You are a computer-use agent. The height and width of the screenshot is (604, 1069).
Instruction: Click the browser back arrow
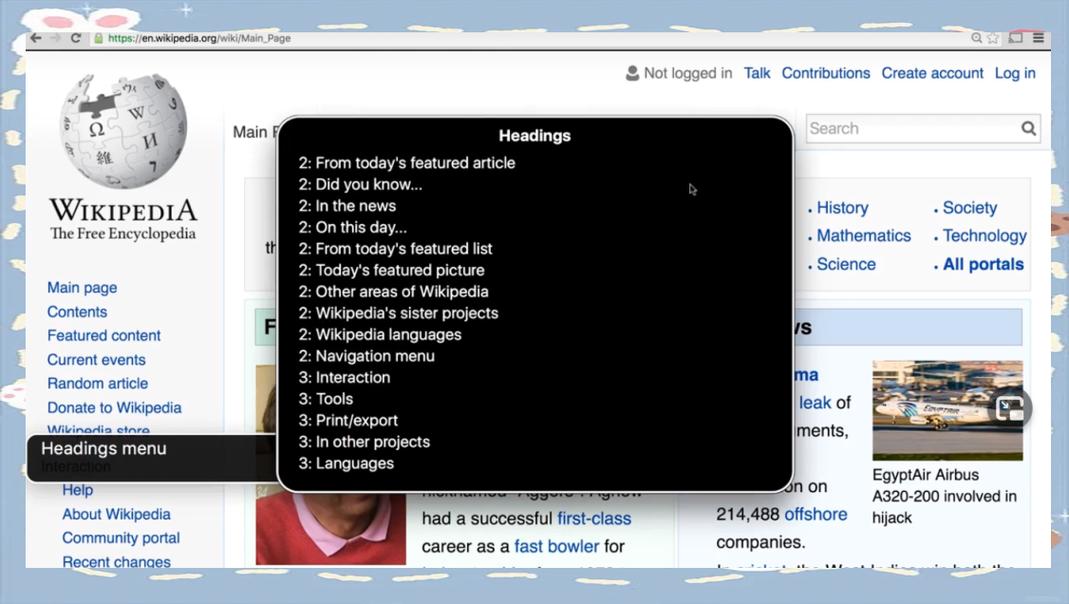coord(36,38)
